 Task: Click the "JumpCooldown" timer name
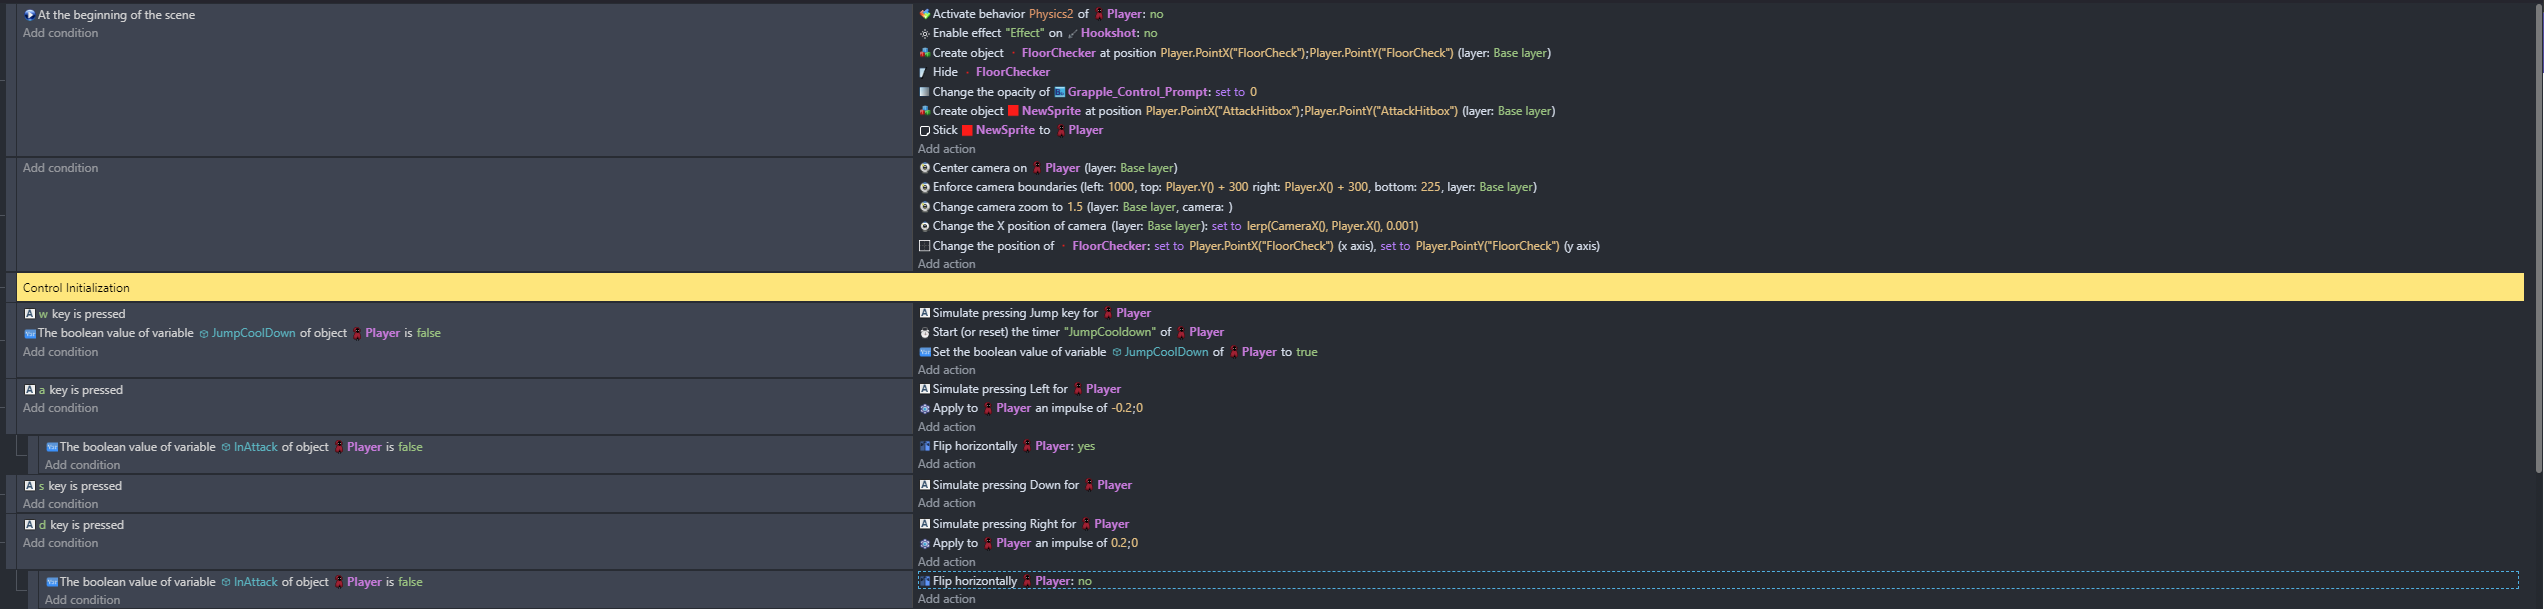pyautogui.click(x=1110, y=332)
